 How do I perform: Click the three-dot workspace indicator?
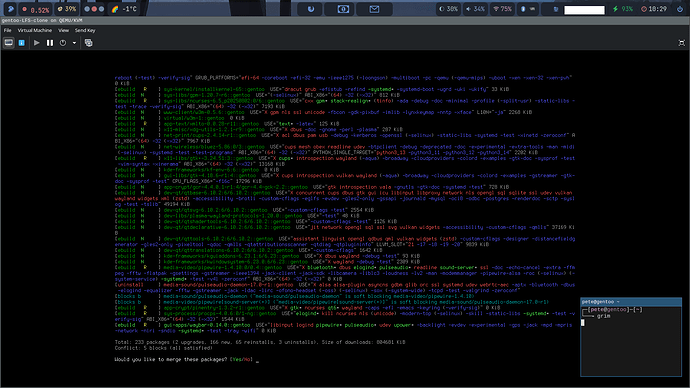(x=94, y=9)
